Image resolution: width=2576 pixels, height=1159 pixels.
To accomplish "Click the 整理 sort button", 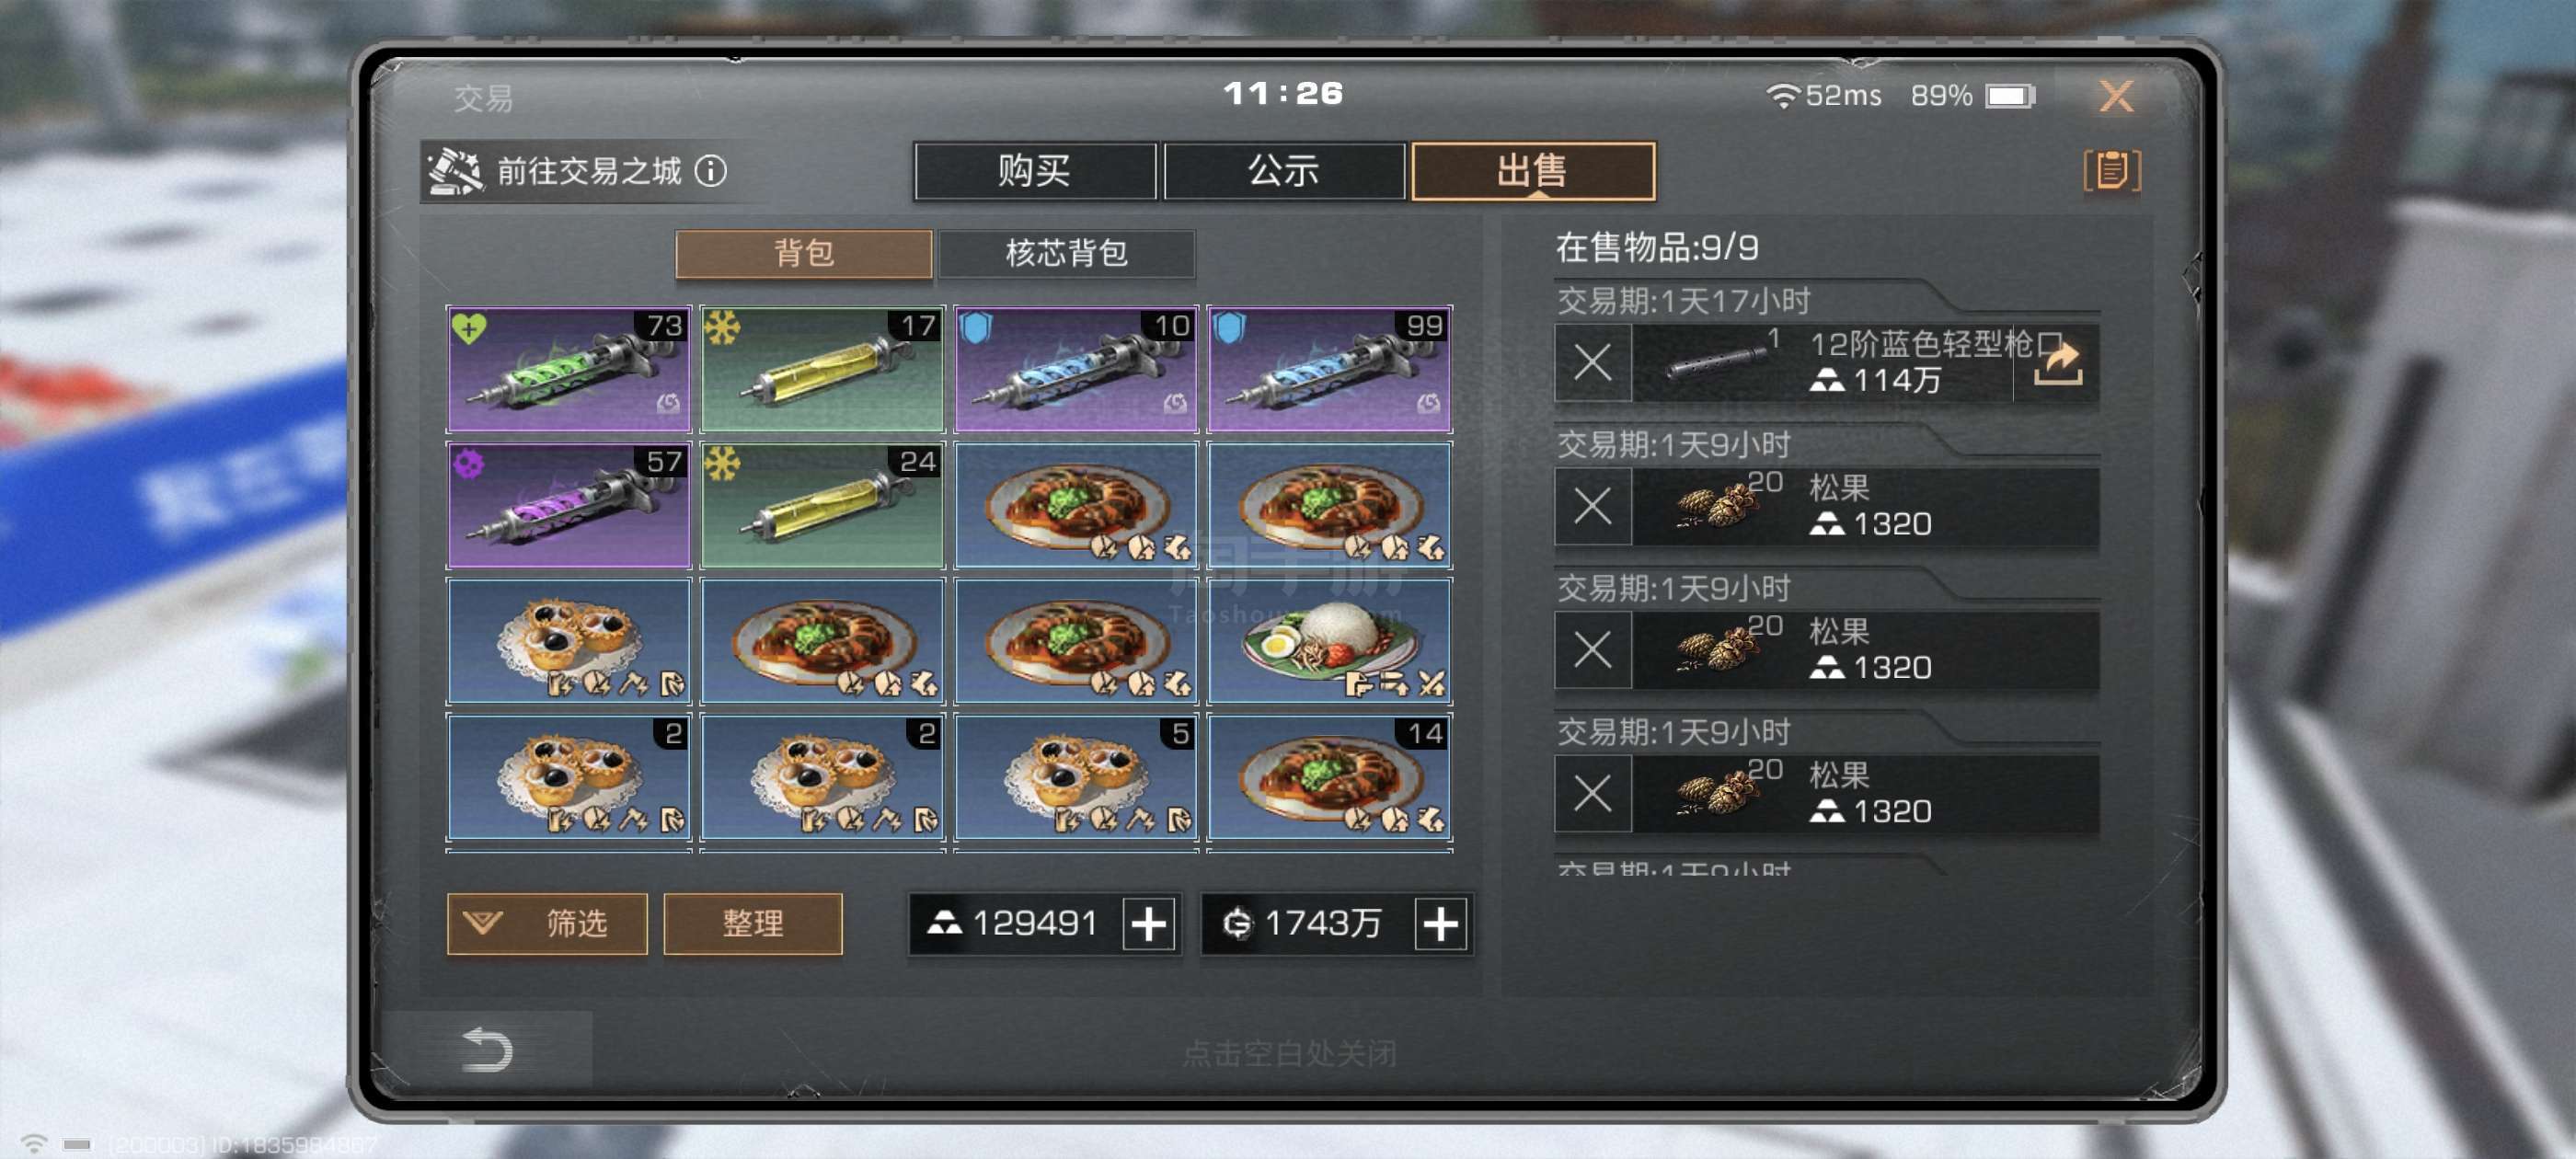I will (x=753, y=923).
